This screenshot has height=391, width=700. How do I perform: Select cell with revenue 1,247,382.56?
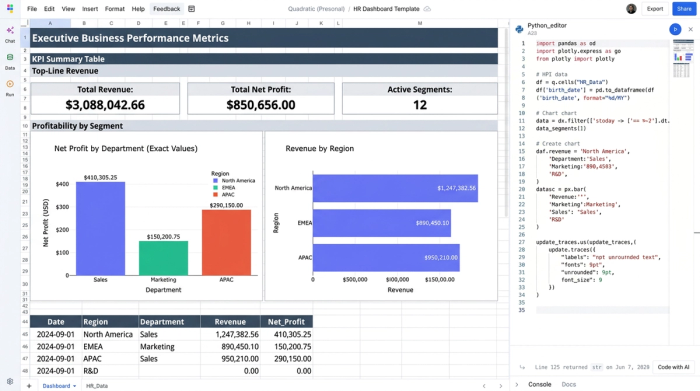point(230,334)
